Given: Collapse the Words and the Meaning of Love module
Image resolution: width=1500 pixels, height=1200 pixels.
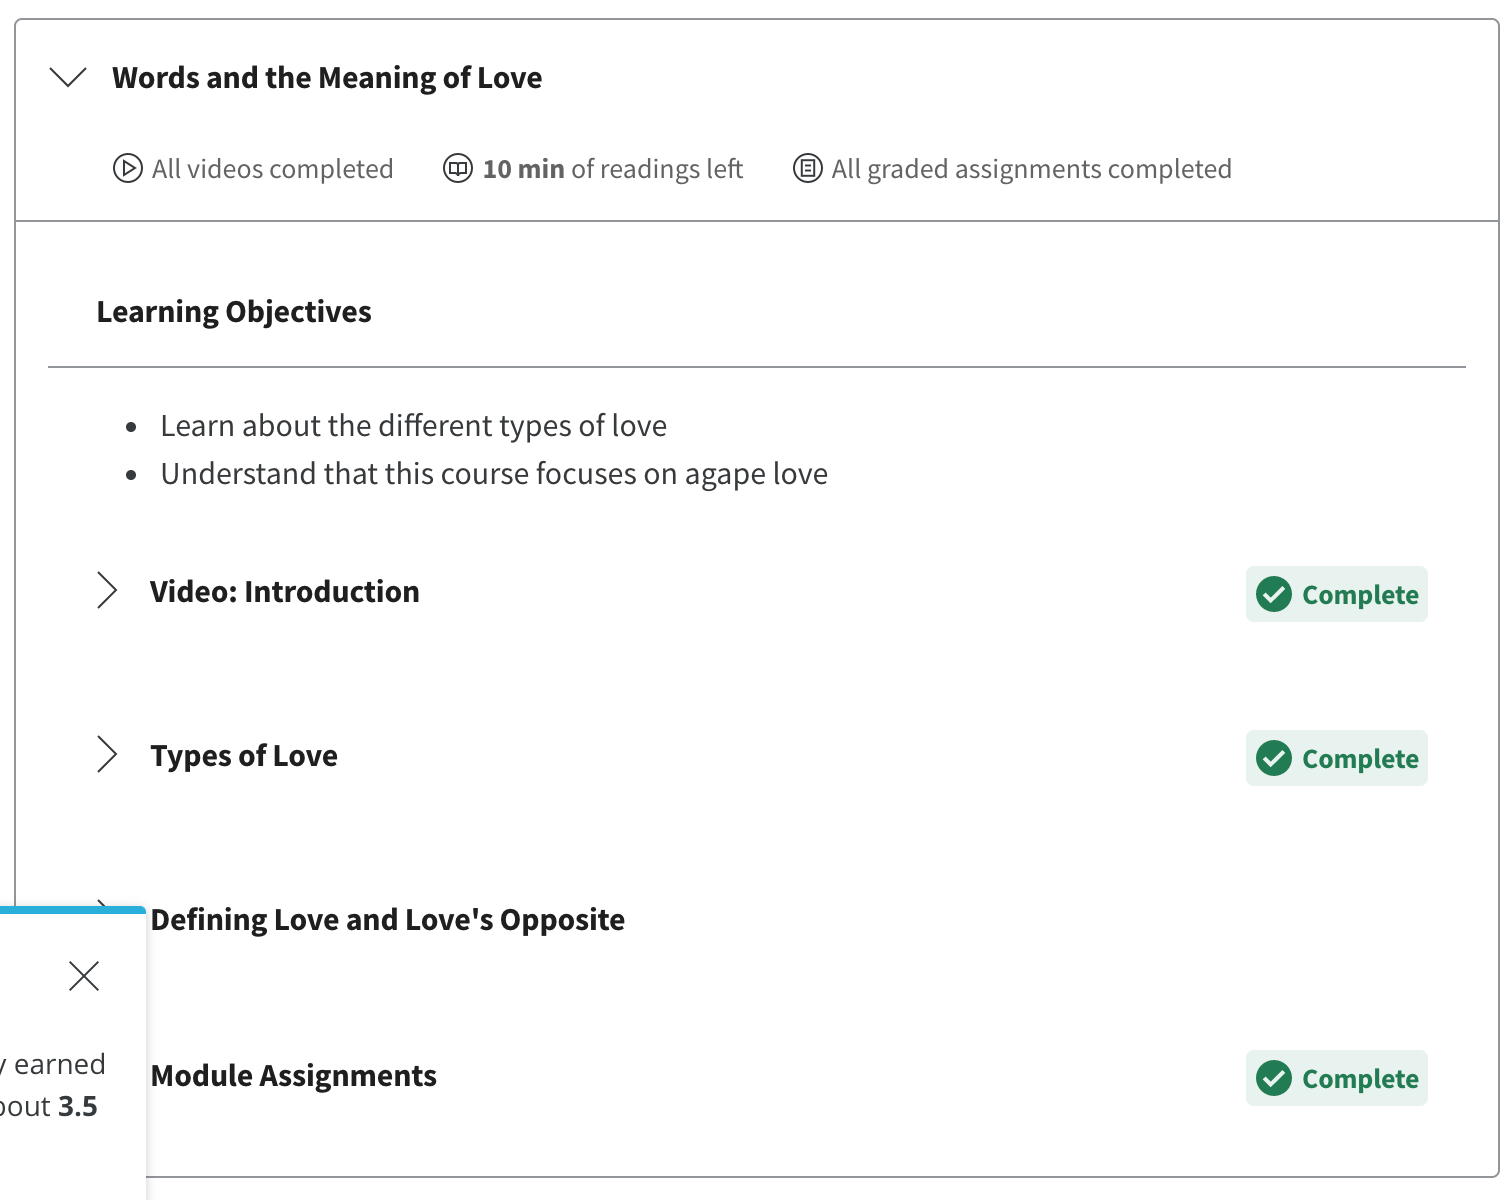Looking at the screenshot, I should (68, 77).
